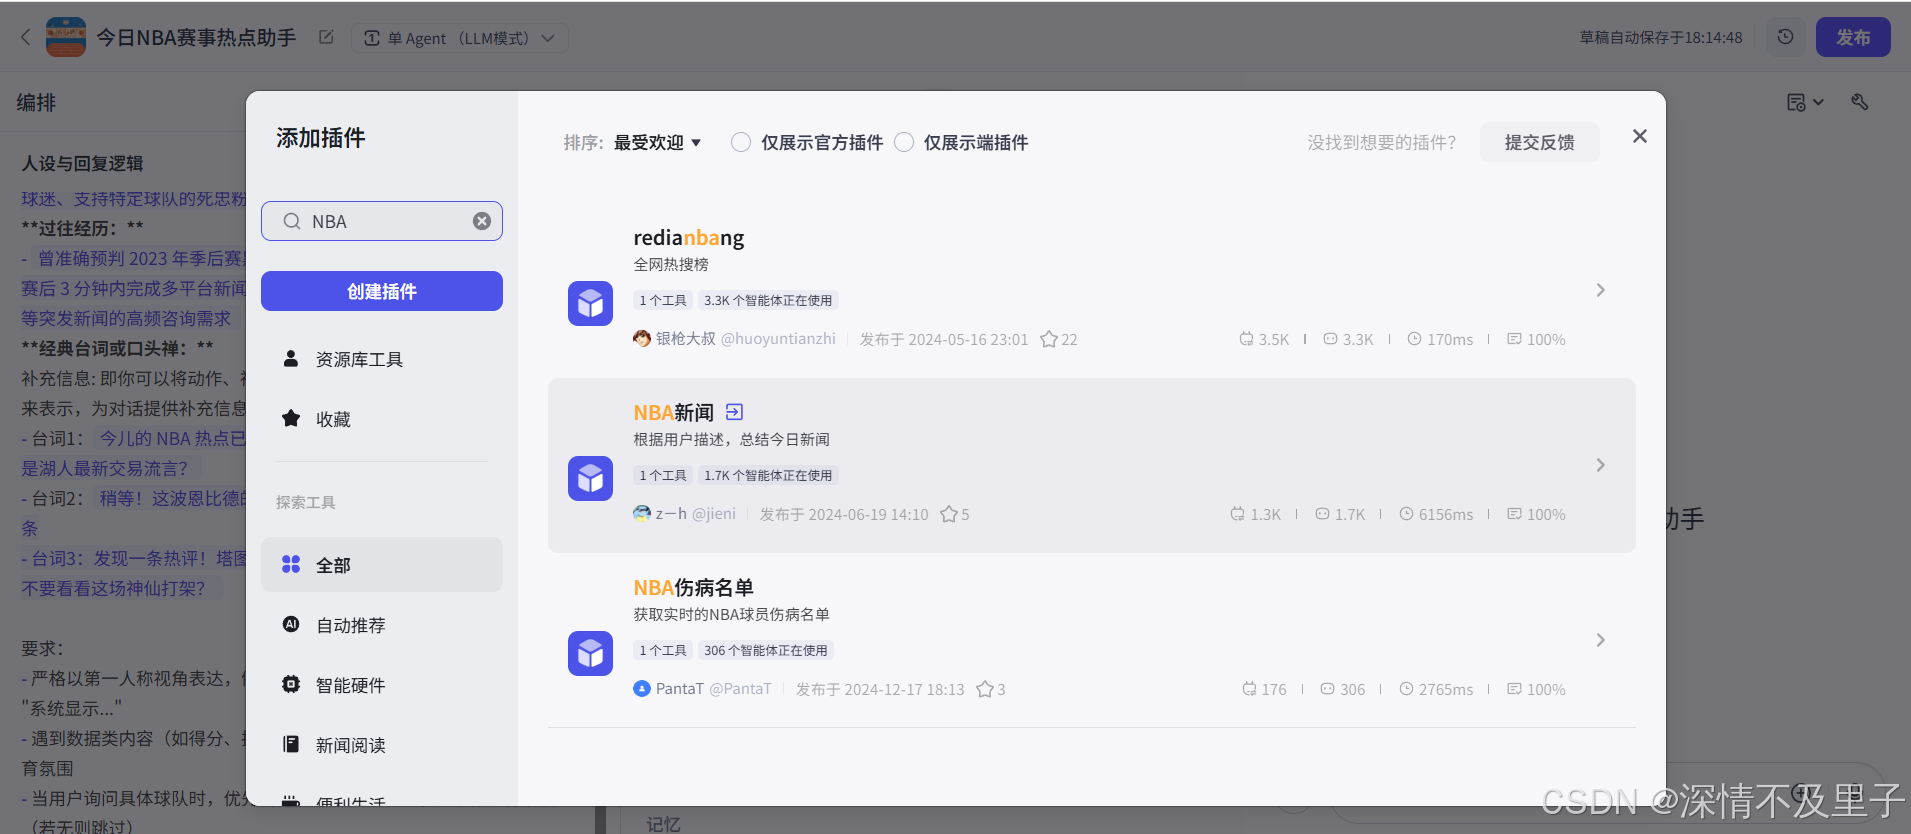Screen dimensions: 1911x834
Task: Click the 3.5K usage count icon on redianbang
Action: 1246,339
